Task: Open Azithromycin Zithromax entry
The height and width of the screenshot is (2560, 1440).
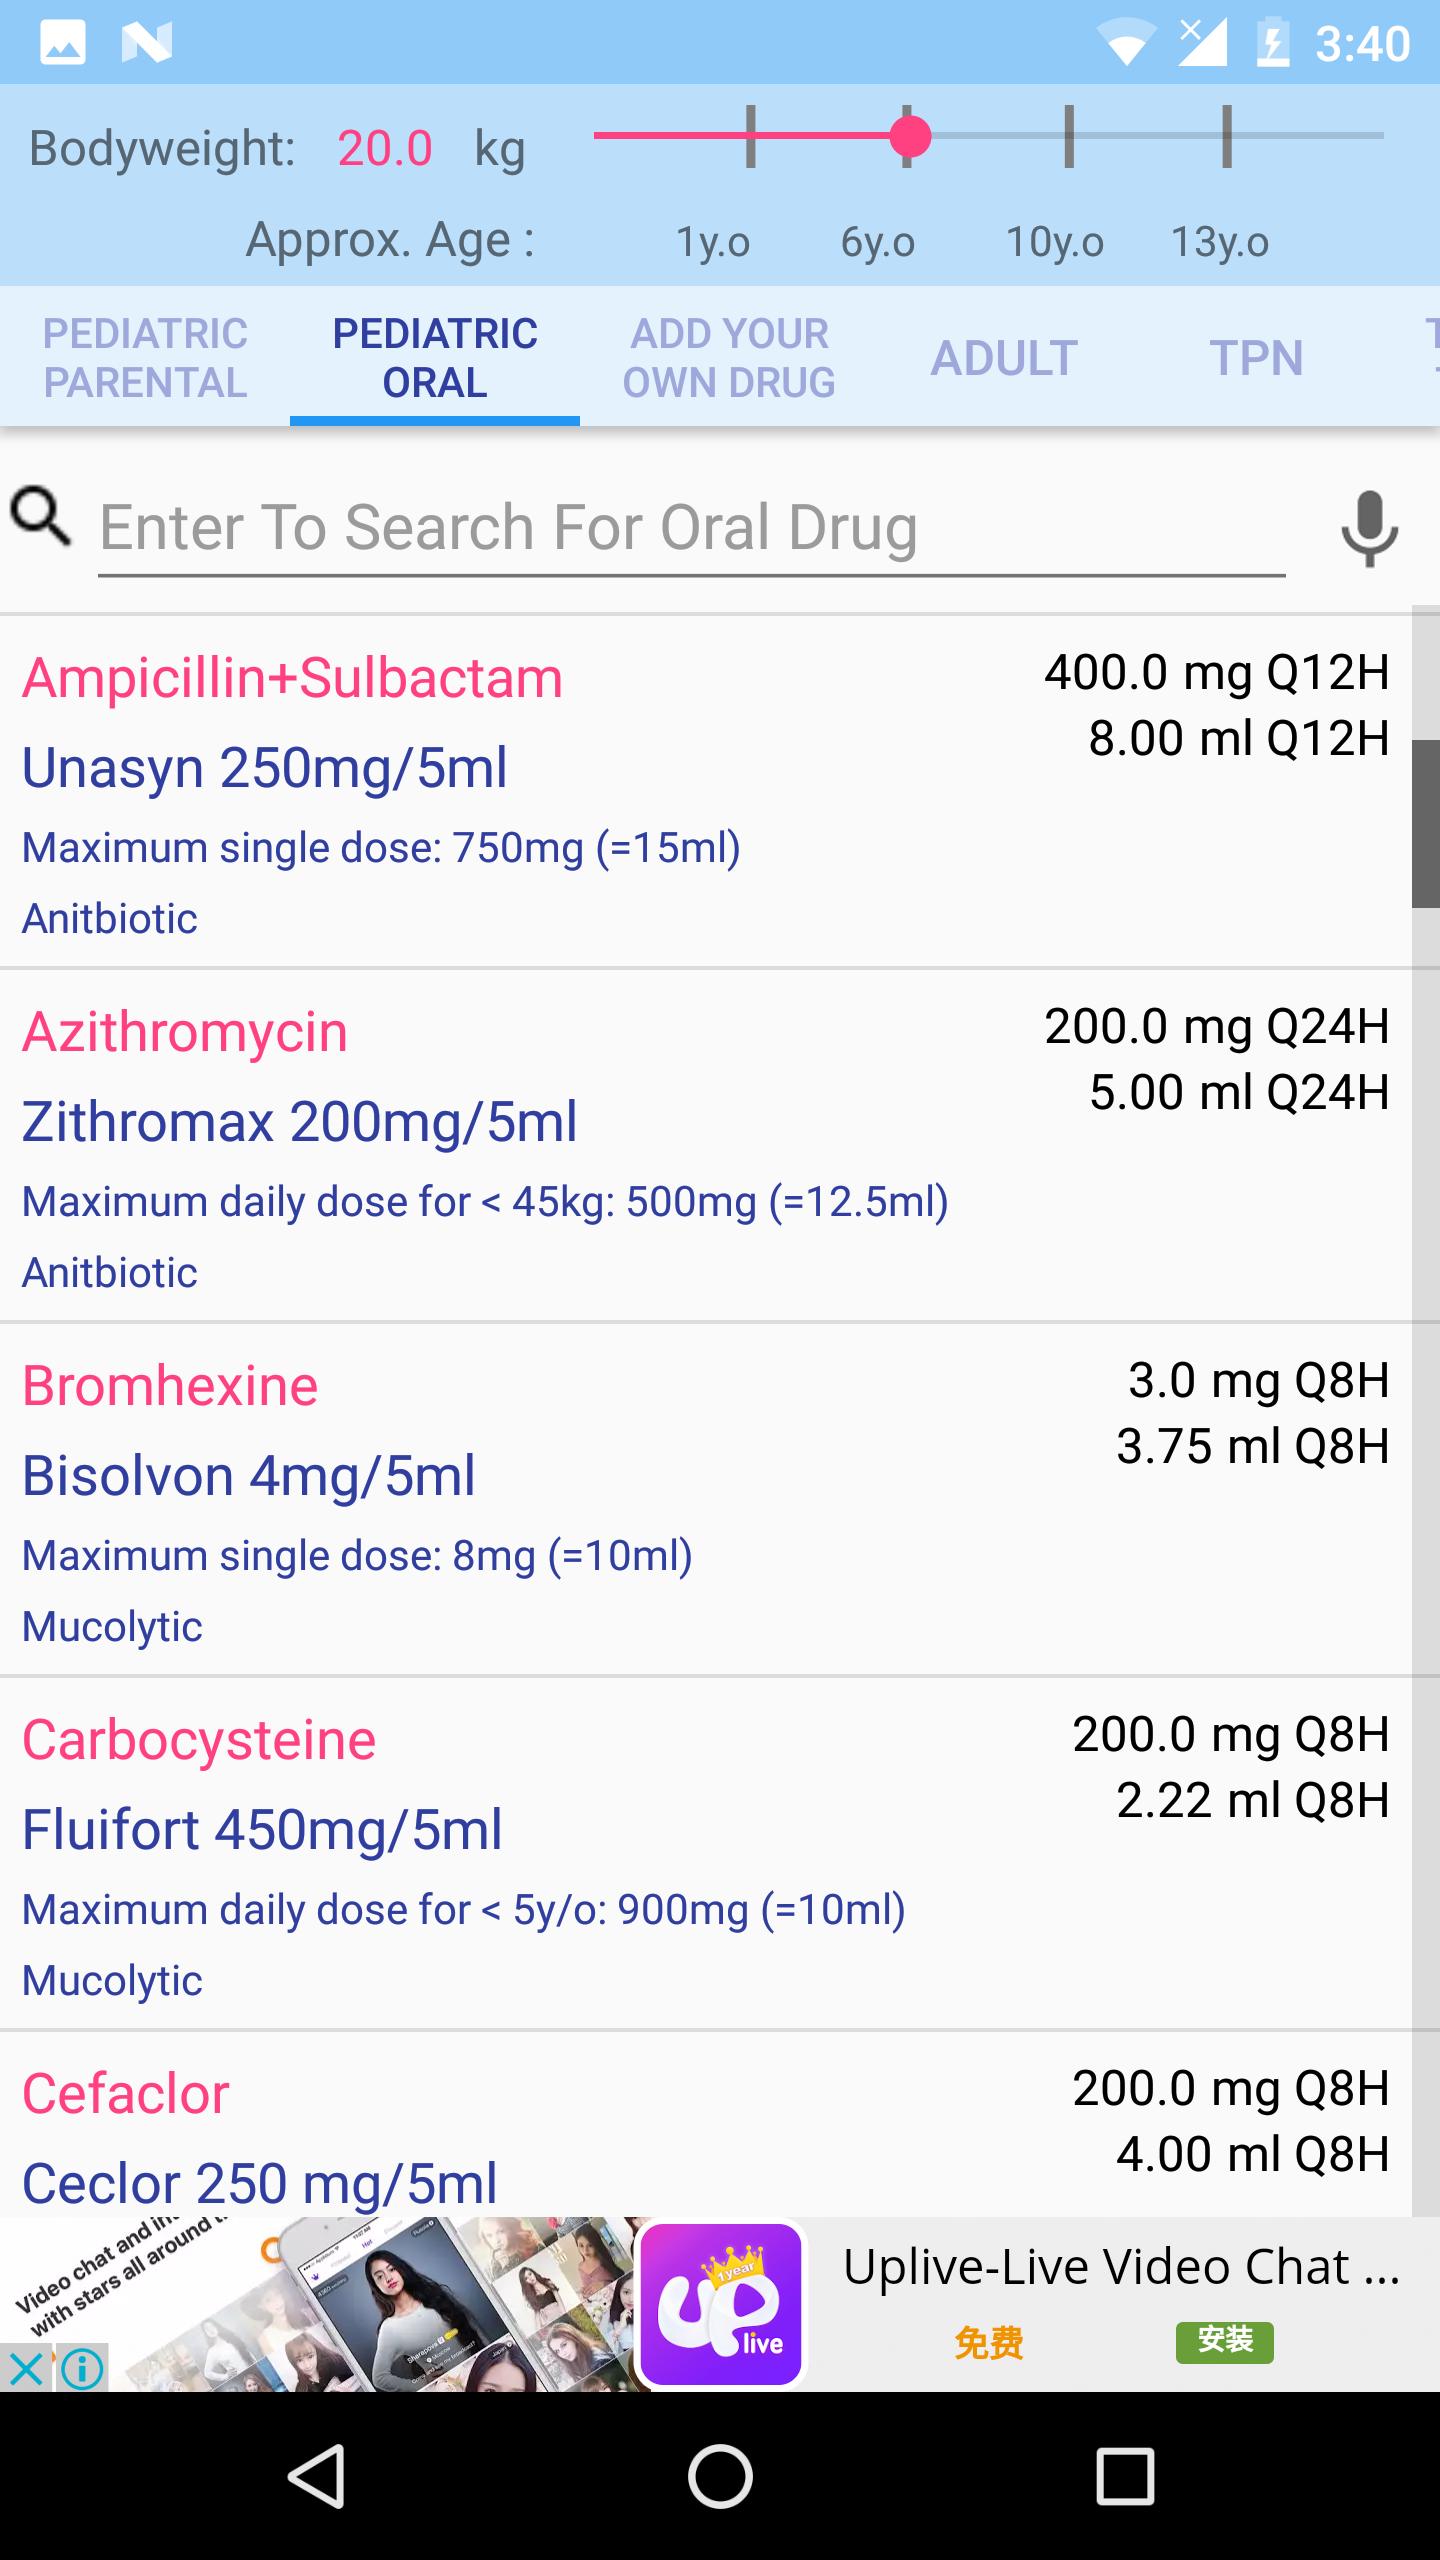Action: 706,1146
